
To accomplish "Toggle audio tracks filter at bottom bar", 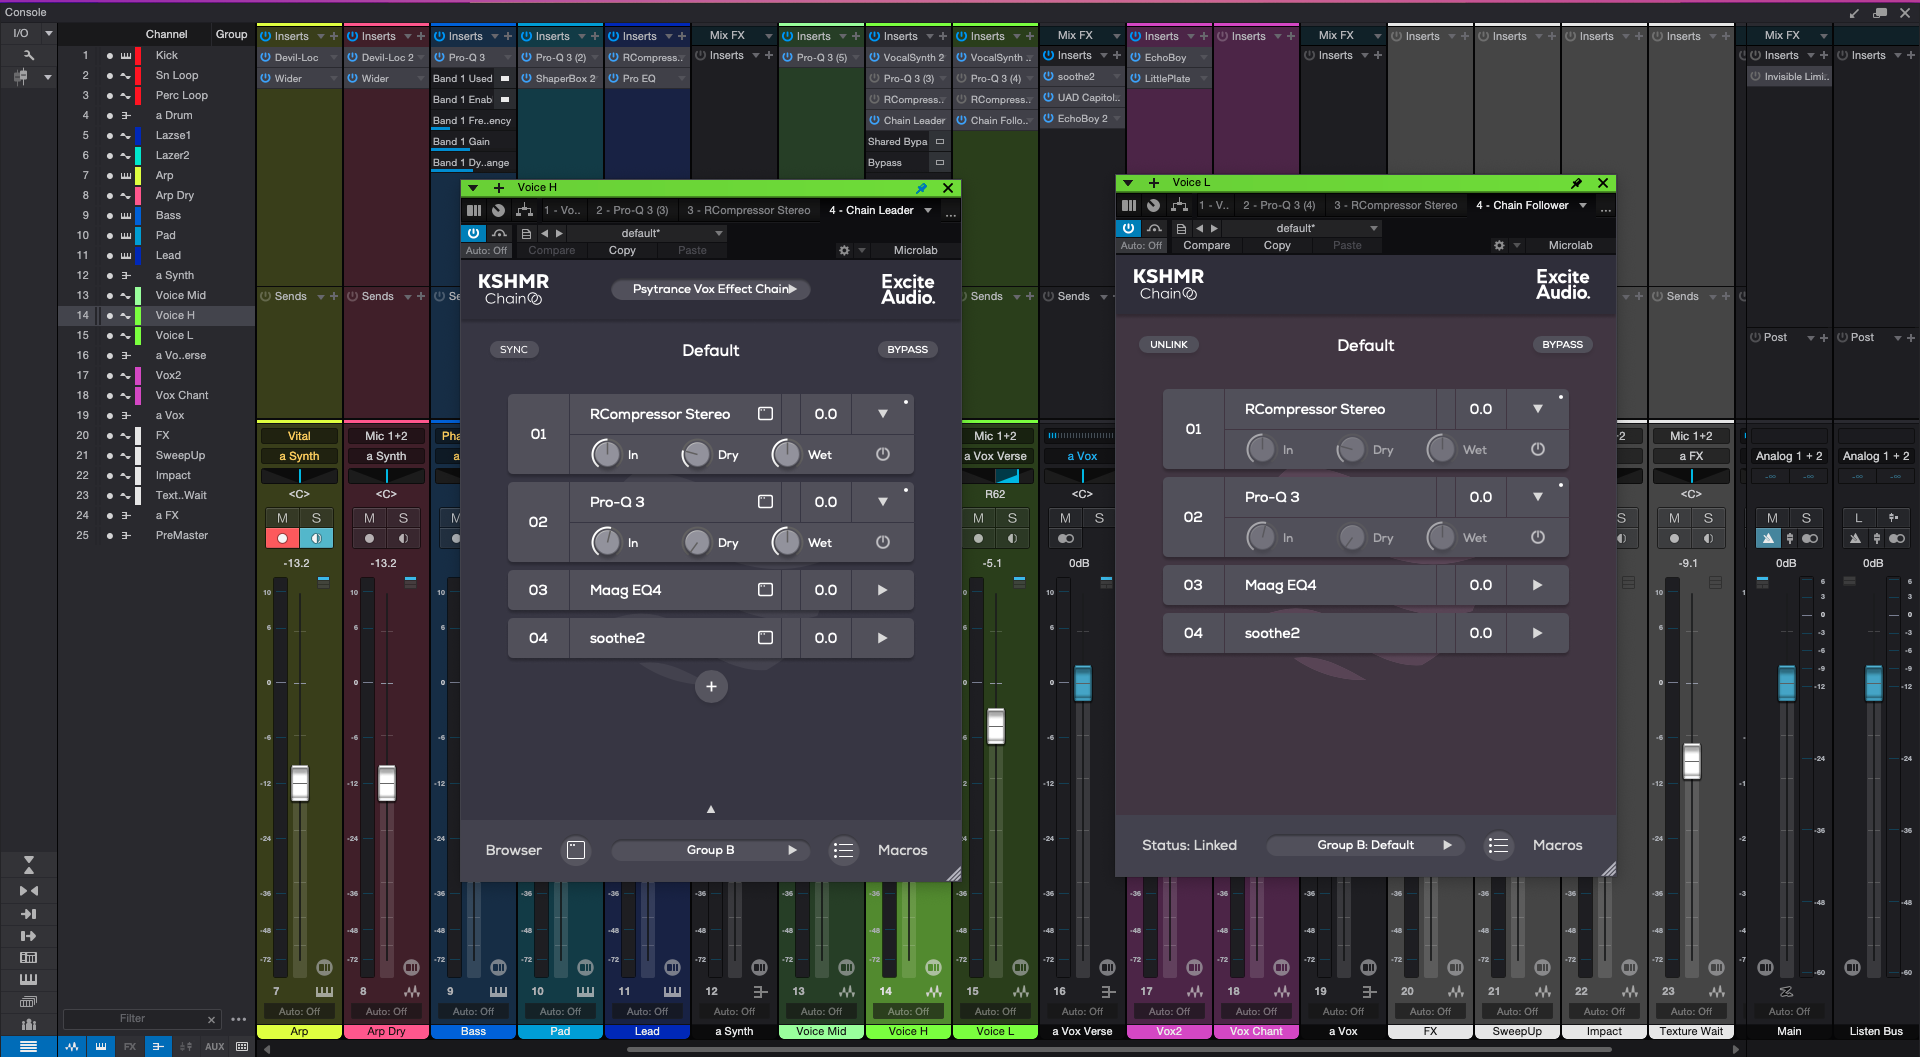I will point(72,1047).
